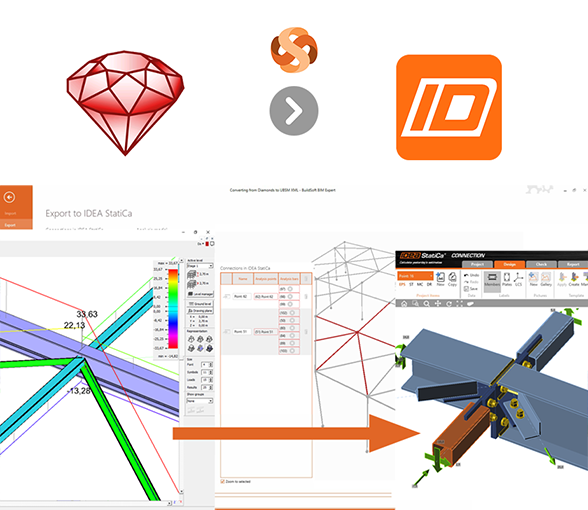The width and height of the screenshot is (588, 510).
Task: Open the Show groups dropdown
Action: pos(200,401)
